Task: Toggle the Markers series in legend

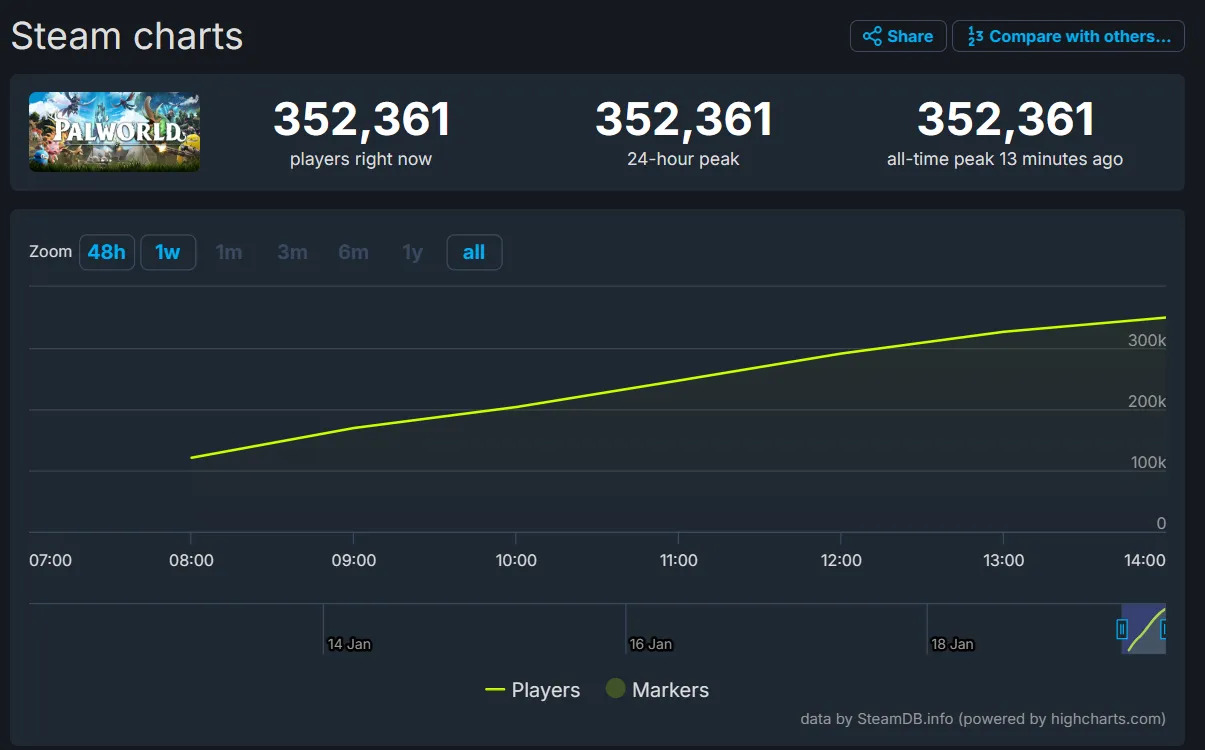Action: [x=657, y=690]
